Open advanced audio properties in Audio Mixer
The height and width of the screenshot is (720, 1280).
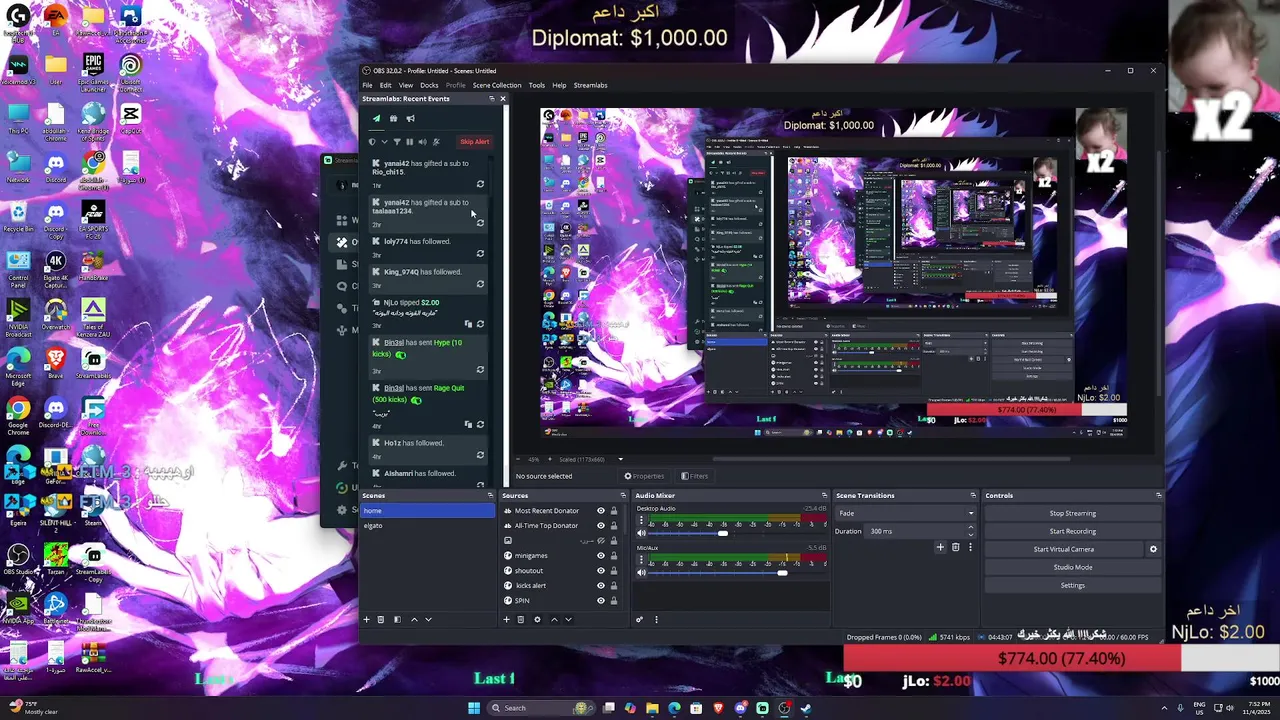click(640, 619)
